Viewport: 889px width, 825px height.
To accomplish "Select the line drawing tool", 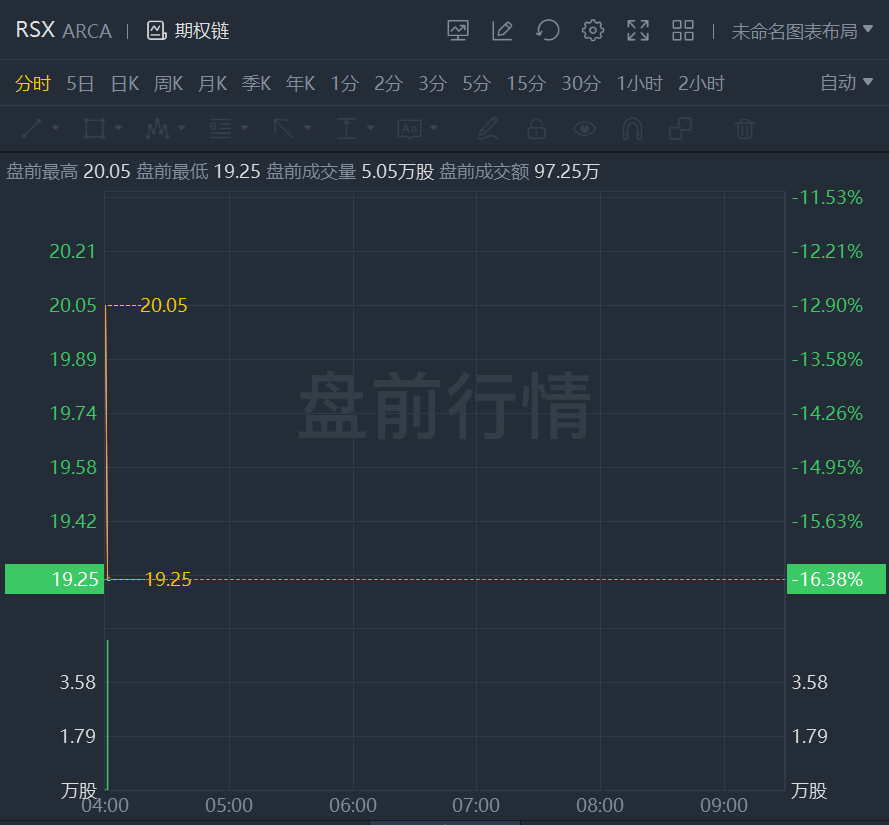I will 31,129.
